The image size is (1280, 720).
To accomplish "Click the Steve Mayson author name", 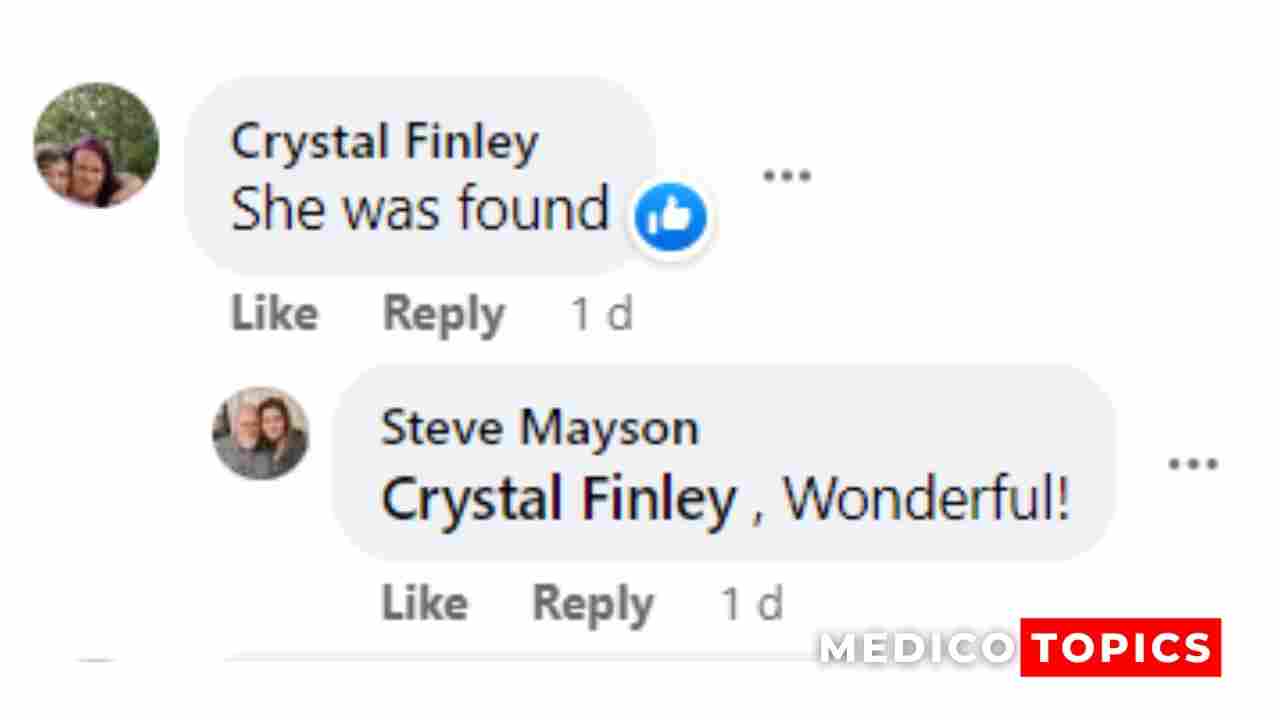I will pyautogui.click(x=540, y=428).
